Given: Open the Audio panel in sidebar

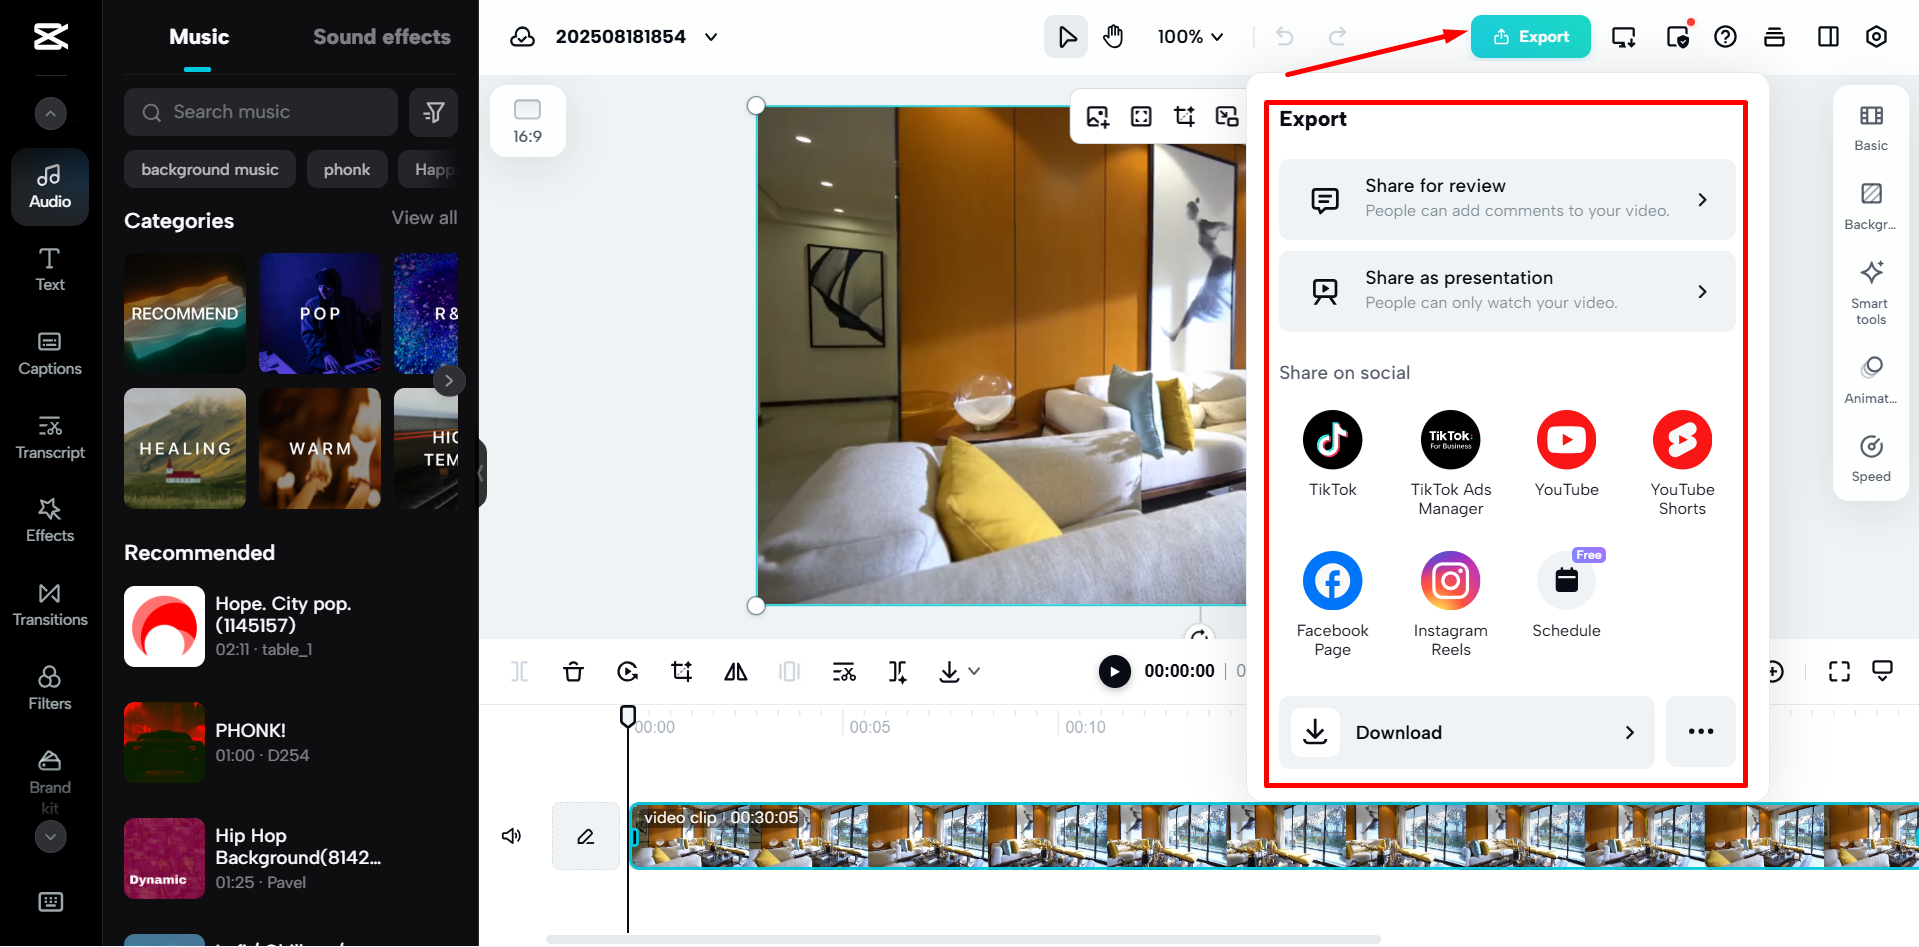Looking at the screenshot, I should coord(50,187).
